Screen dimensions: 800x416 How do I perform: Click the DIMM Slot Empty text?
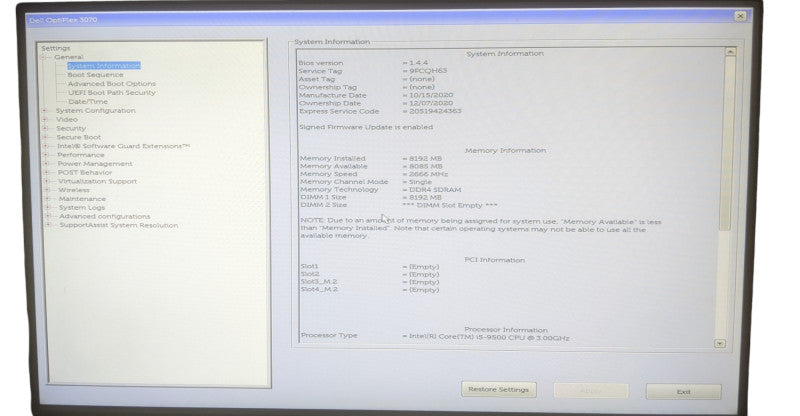click(x=450, y=205)
